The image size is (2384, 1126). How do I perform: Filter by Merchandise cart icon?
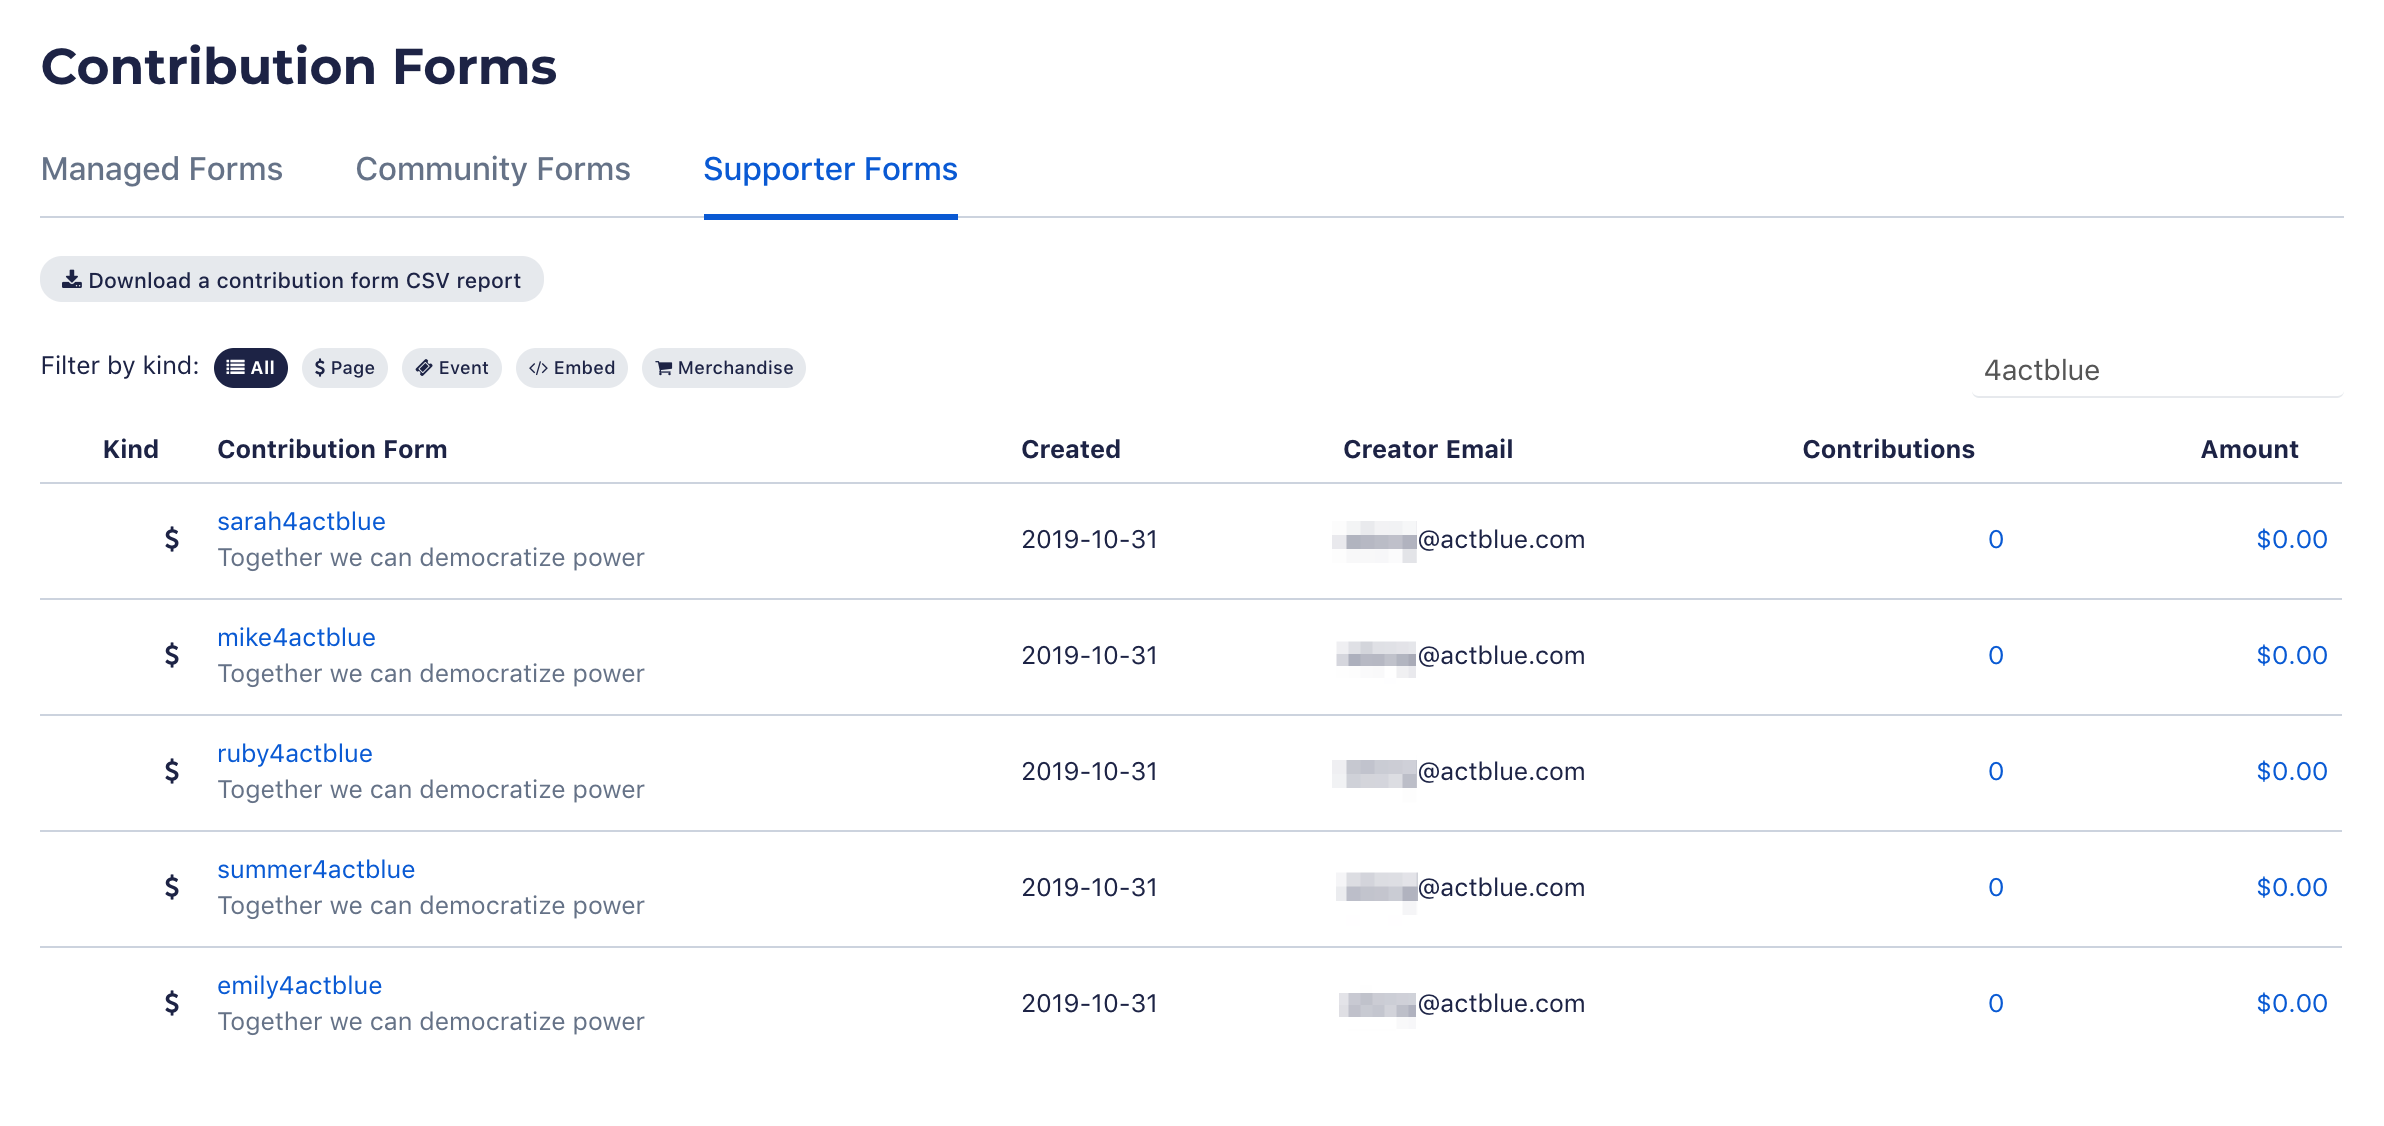[x=663, y=368]
